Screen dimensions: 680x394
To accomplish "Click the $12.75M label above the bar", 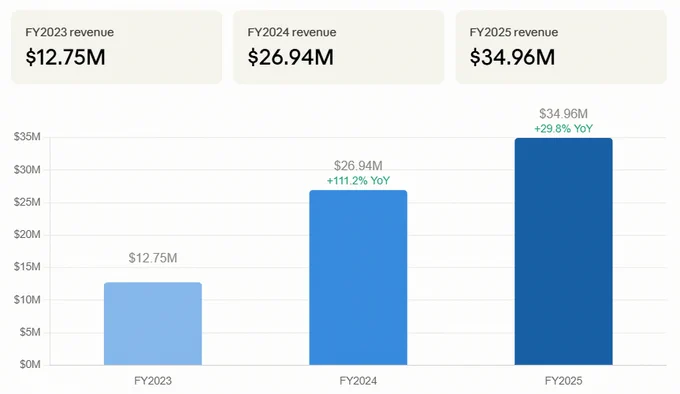I will (153, 258).
